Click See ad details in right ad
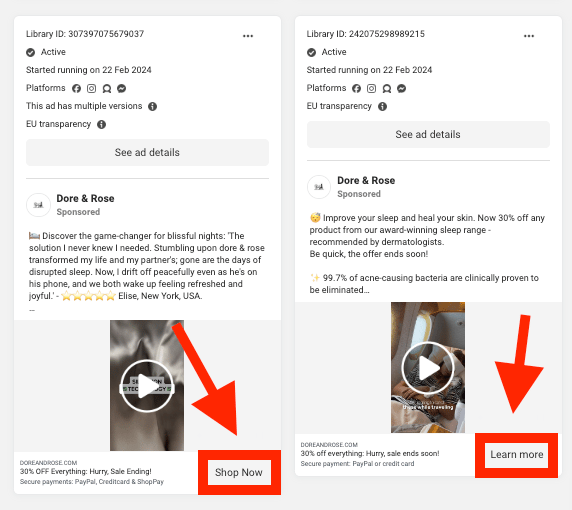572x510 pixels. click(428, 135)
